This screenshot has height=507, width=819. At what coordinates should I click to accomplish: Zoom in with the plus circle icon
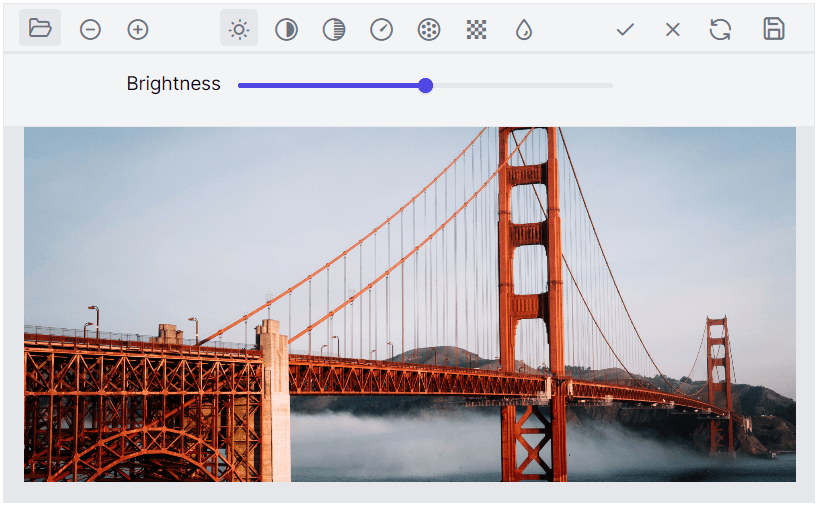click(x=138, y=30)
